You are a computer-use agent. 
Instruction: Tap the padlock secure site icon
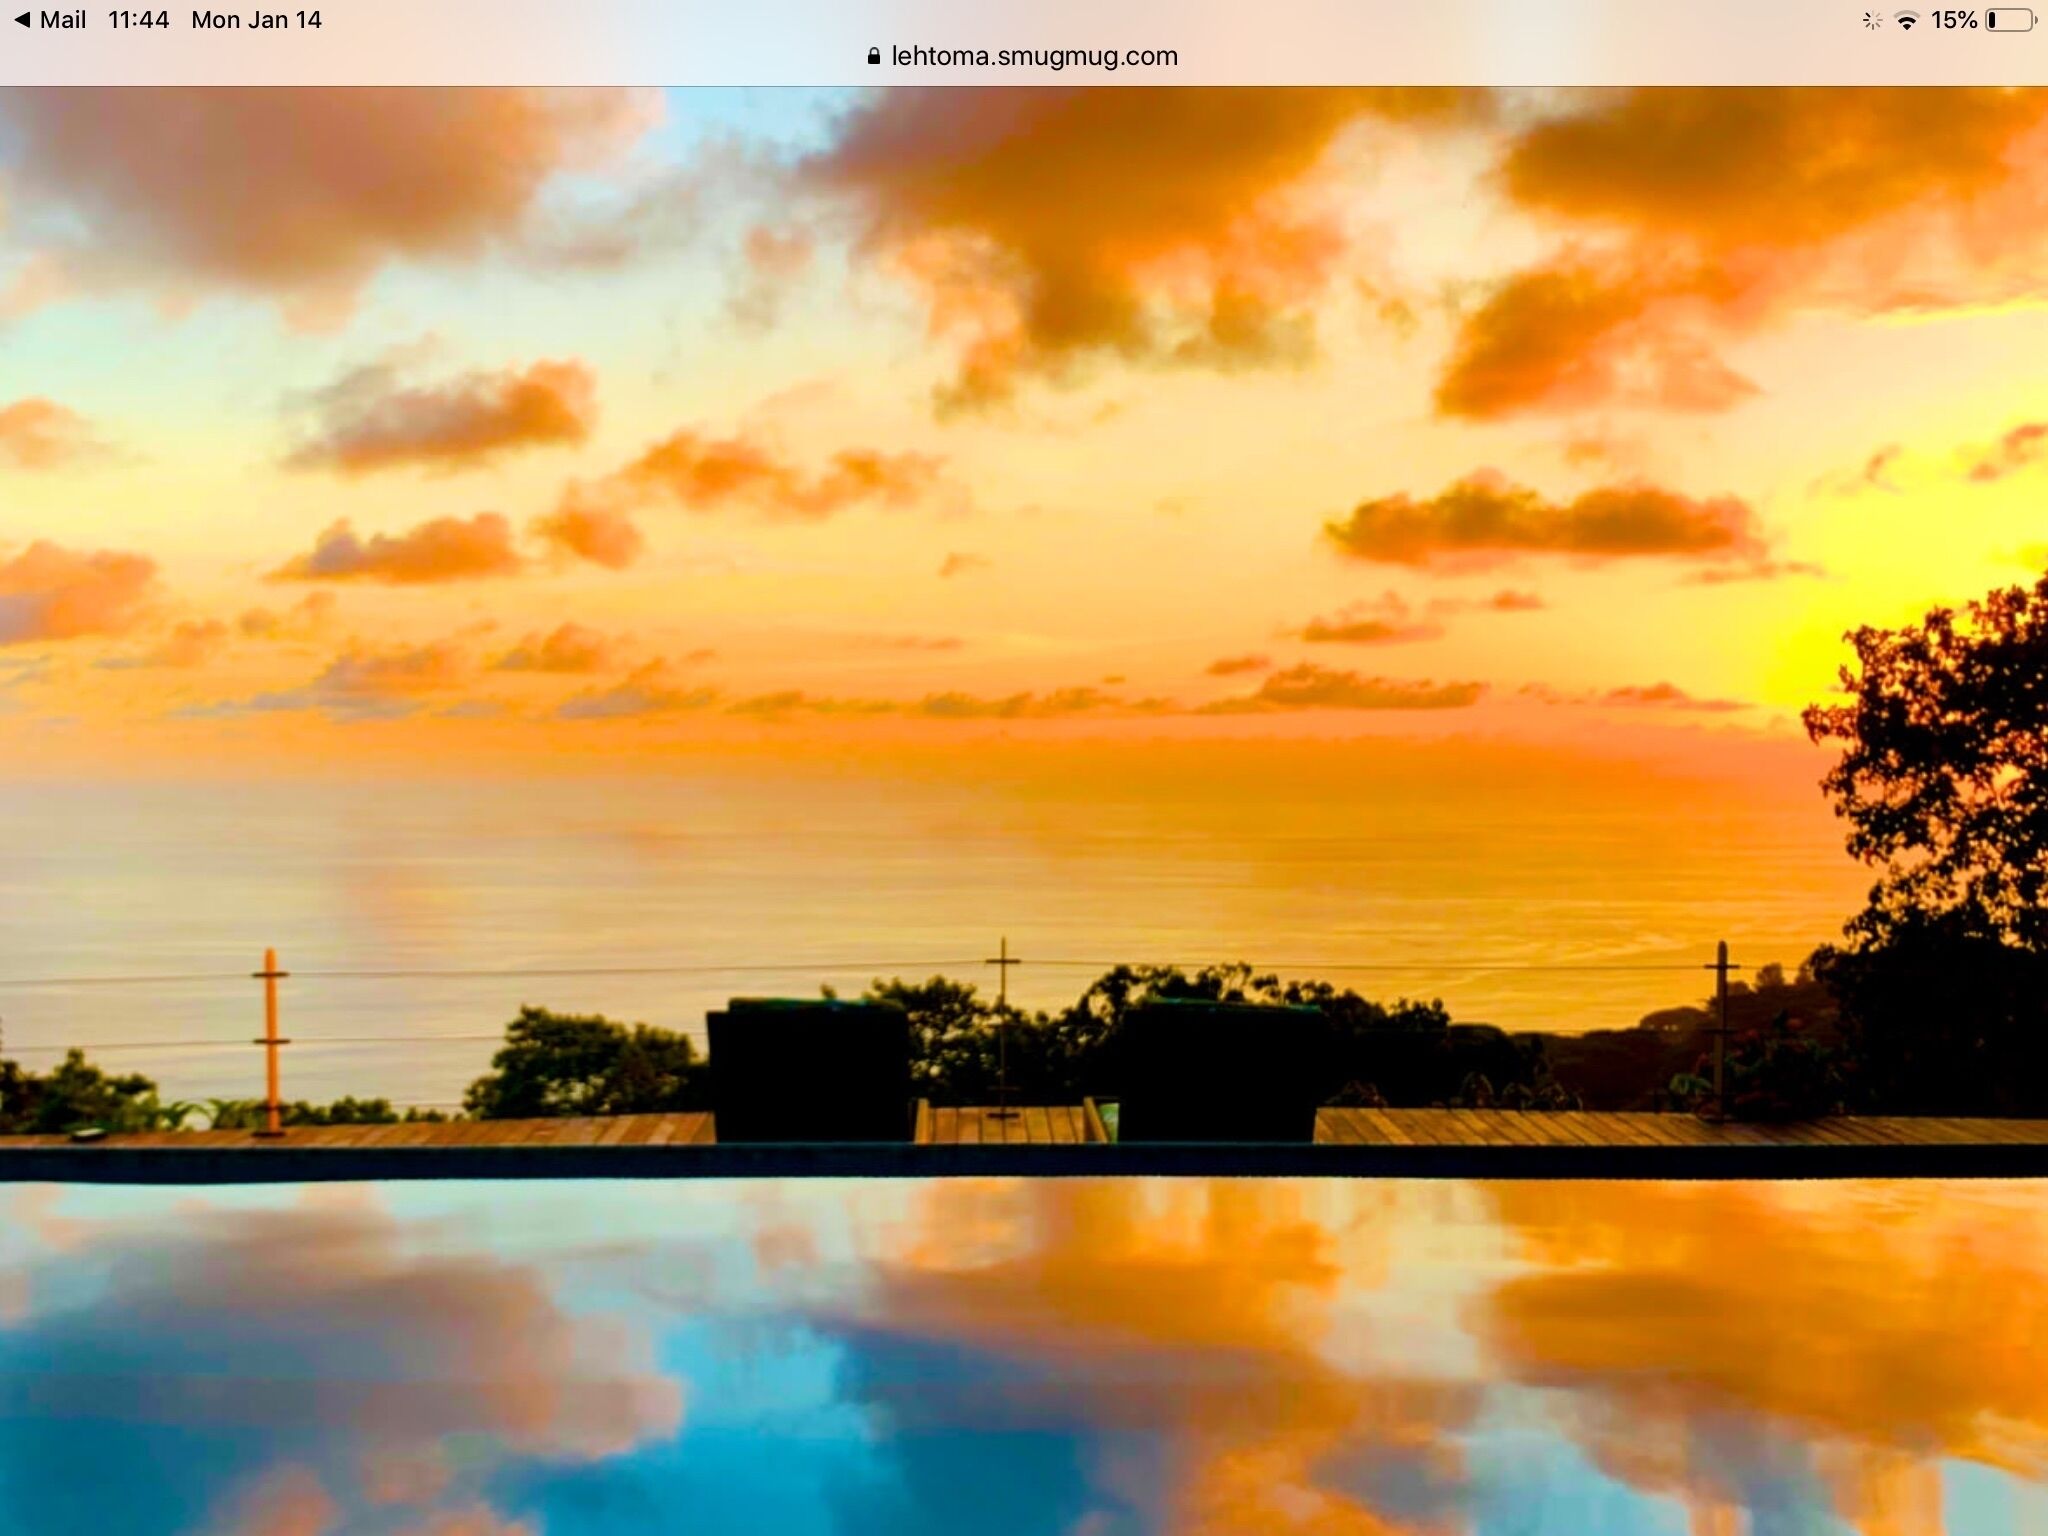tap(874, 56)
